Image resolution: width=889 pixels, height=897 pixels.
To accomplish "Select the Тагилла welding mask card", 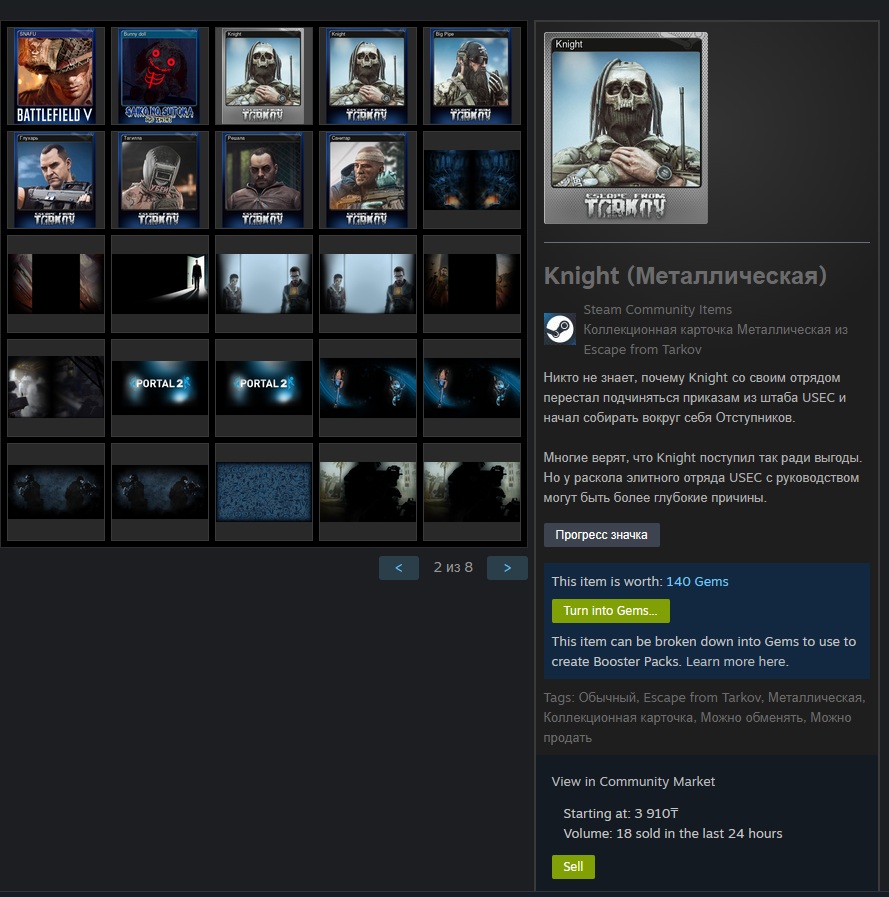I will click(x=160, y=180).
